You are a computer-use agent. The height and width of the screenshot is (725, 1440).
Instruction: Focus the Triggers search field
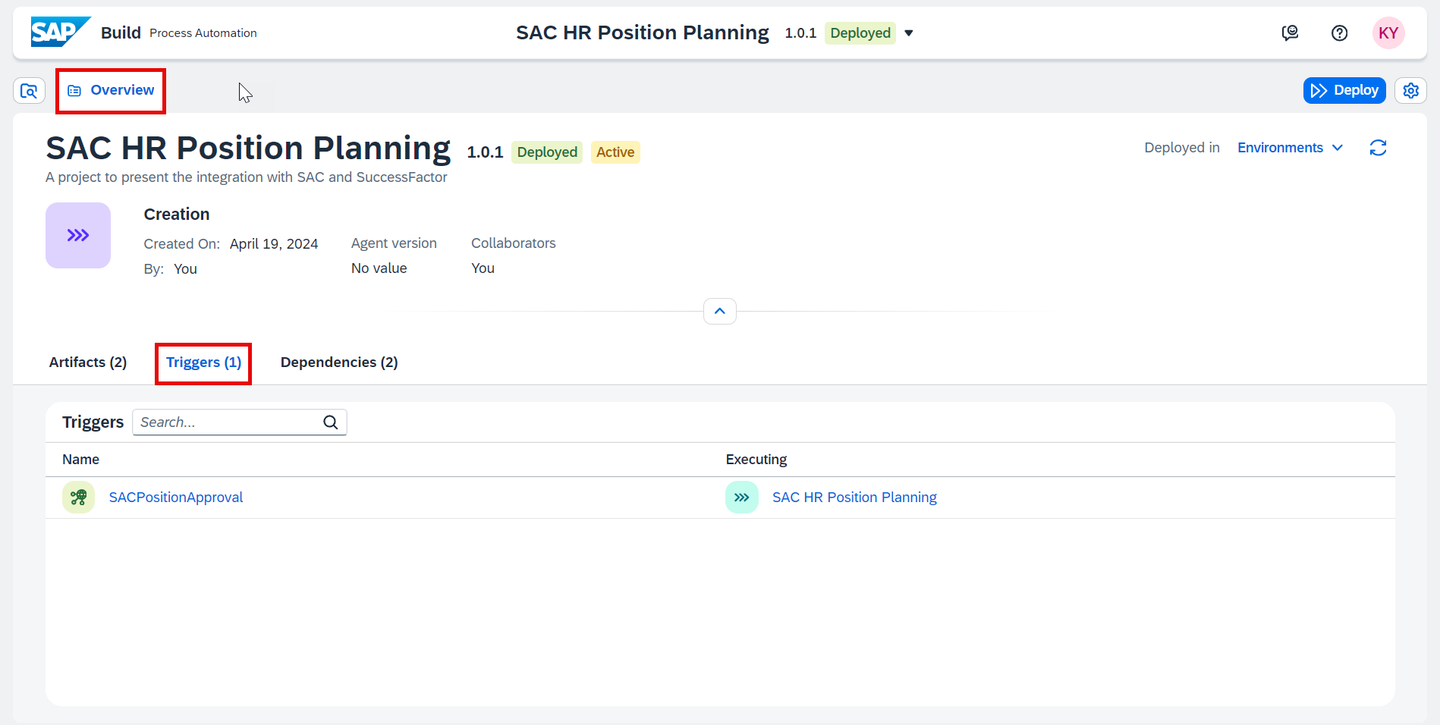point(240,422)
